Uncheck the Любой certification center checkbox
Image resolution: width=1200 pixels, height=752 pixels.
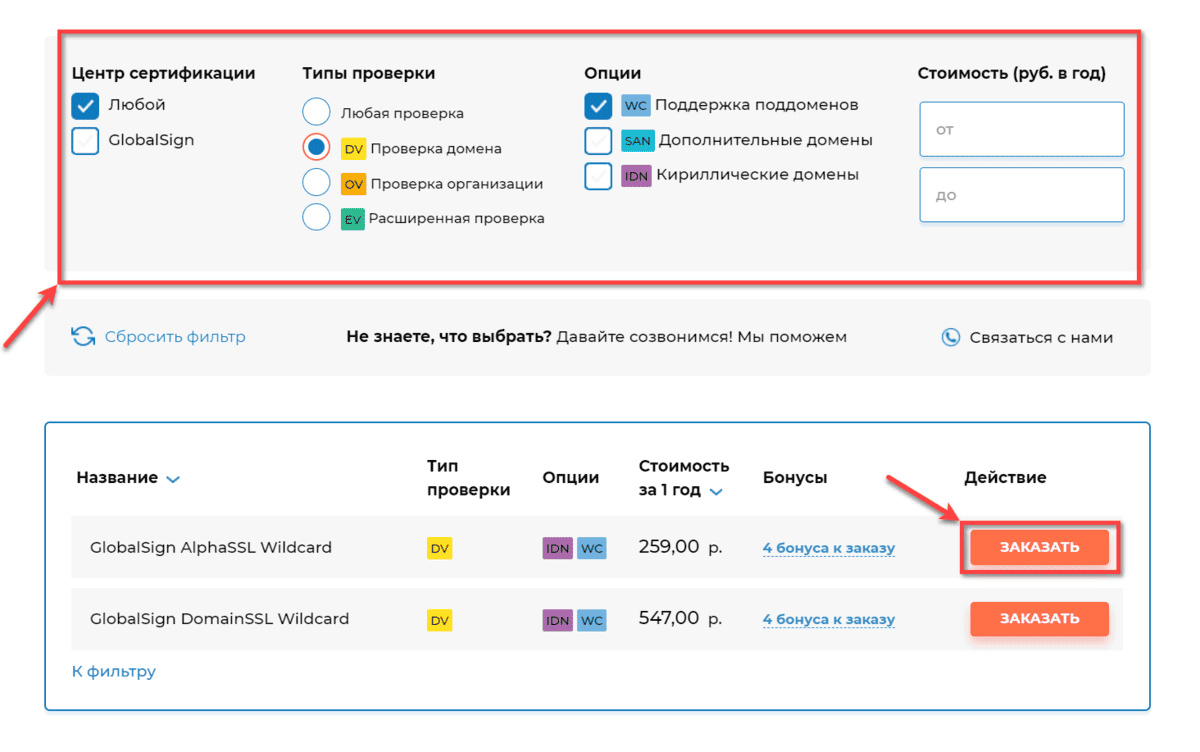point(85,105)
